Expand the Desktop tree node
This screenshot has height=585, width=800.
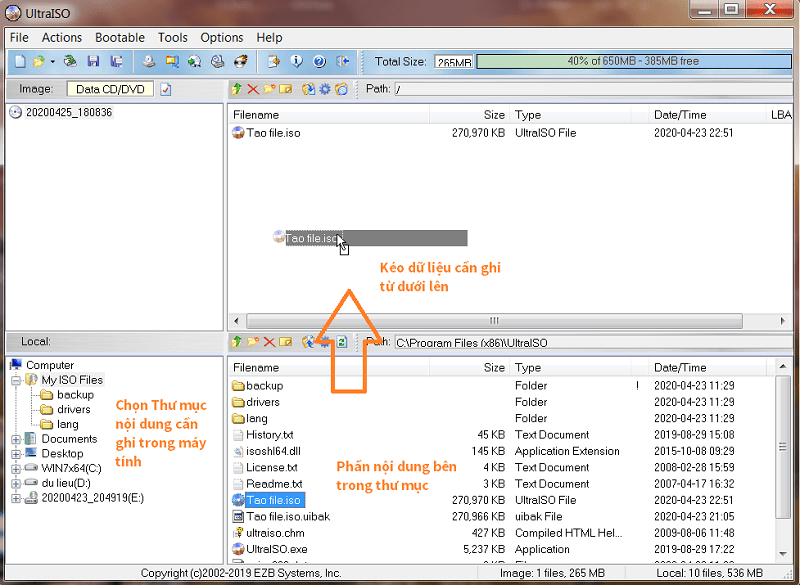[x=16, y=454]
